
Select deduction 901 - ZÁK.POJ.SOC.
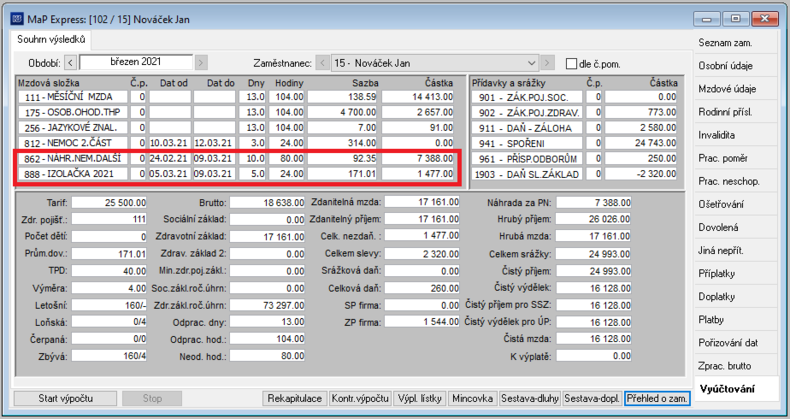574,97
